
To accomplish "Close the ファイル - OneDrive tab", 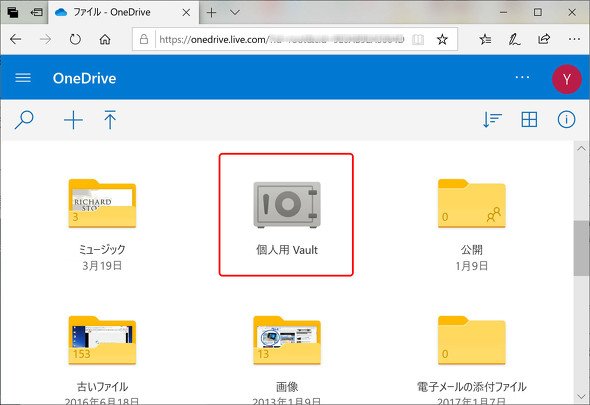I will tap(186, 12).
